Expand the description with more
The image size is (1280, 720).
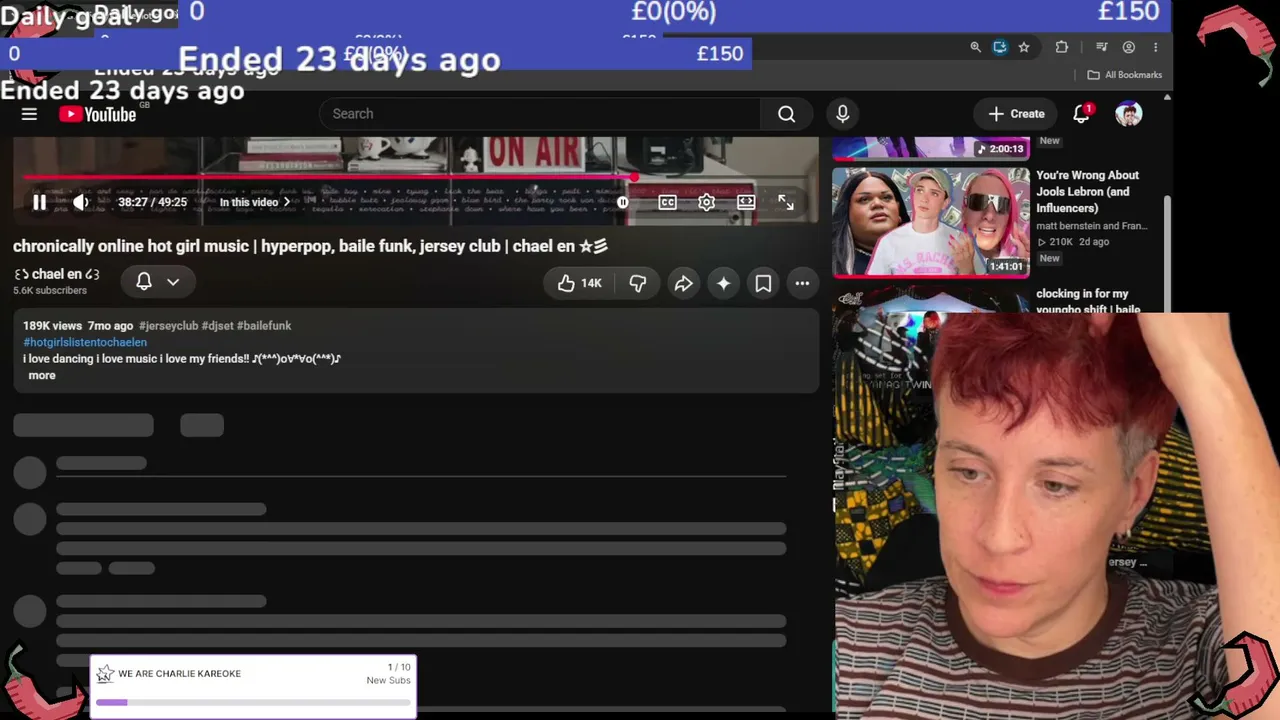pyautogui.click(x=42, y=375)
